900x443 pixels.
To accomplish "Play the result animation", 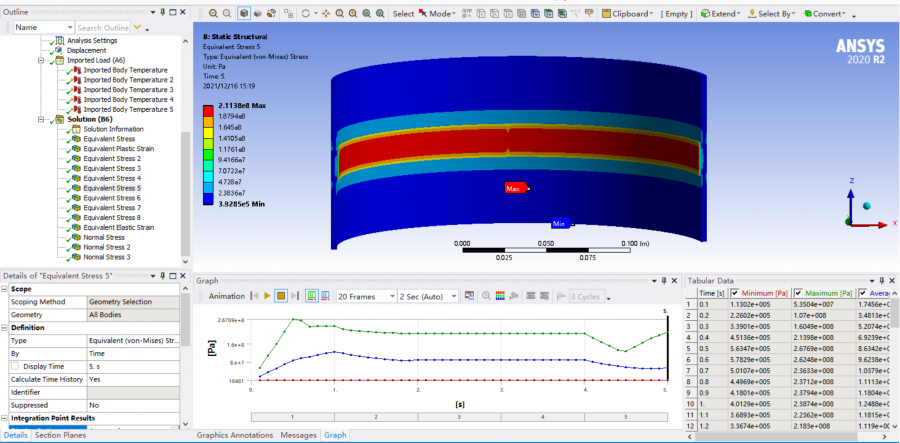I will click(x=267, y=296).
